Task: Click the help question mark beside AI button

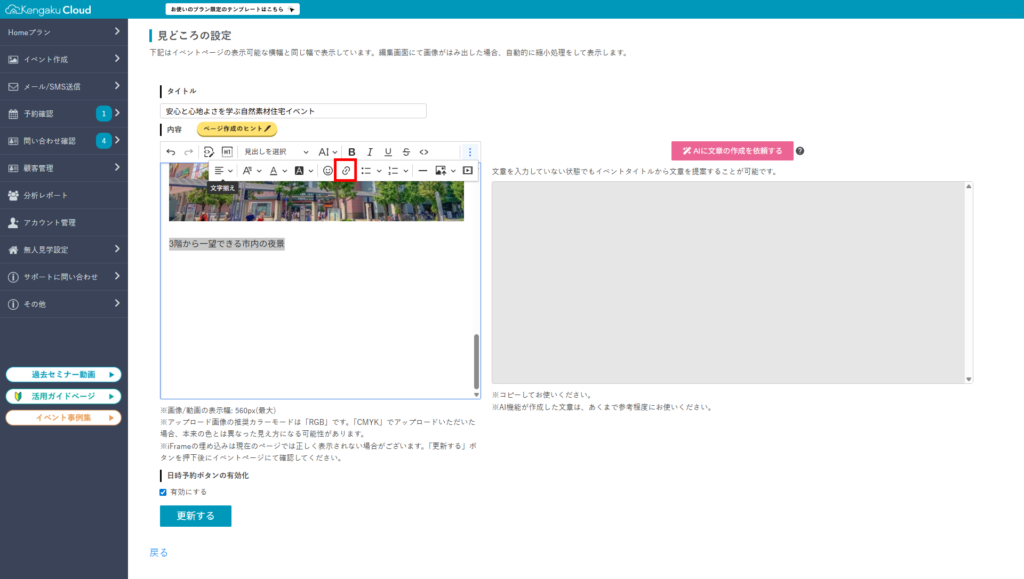Action: coord(800,151)
